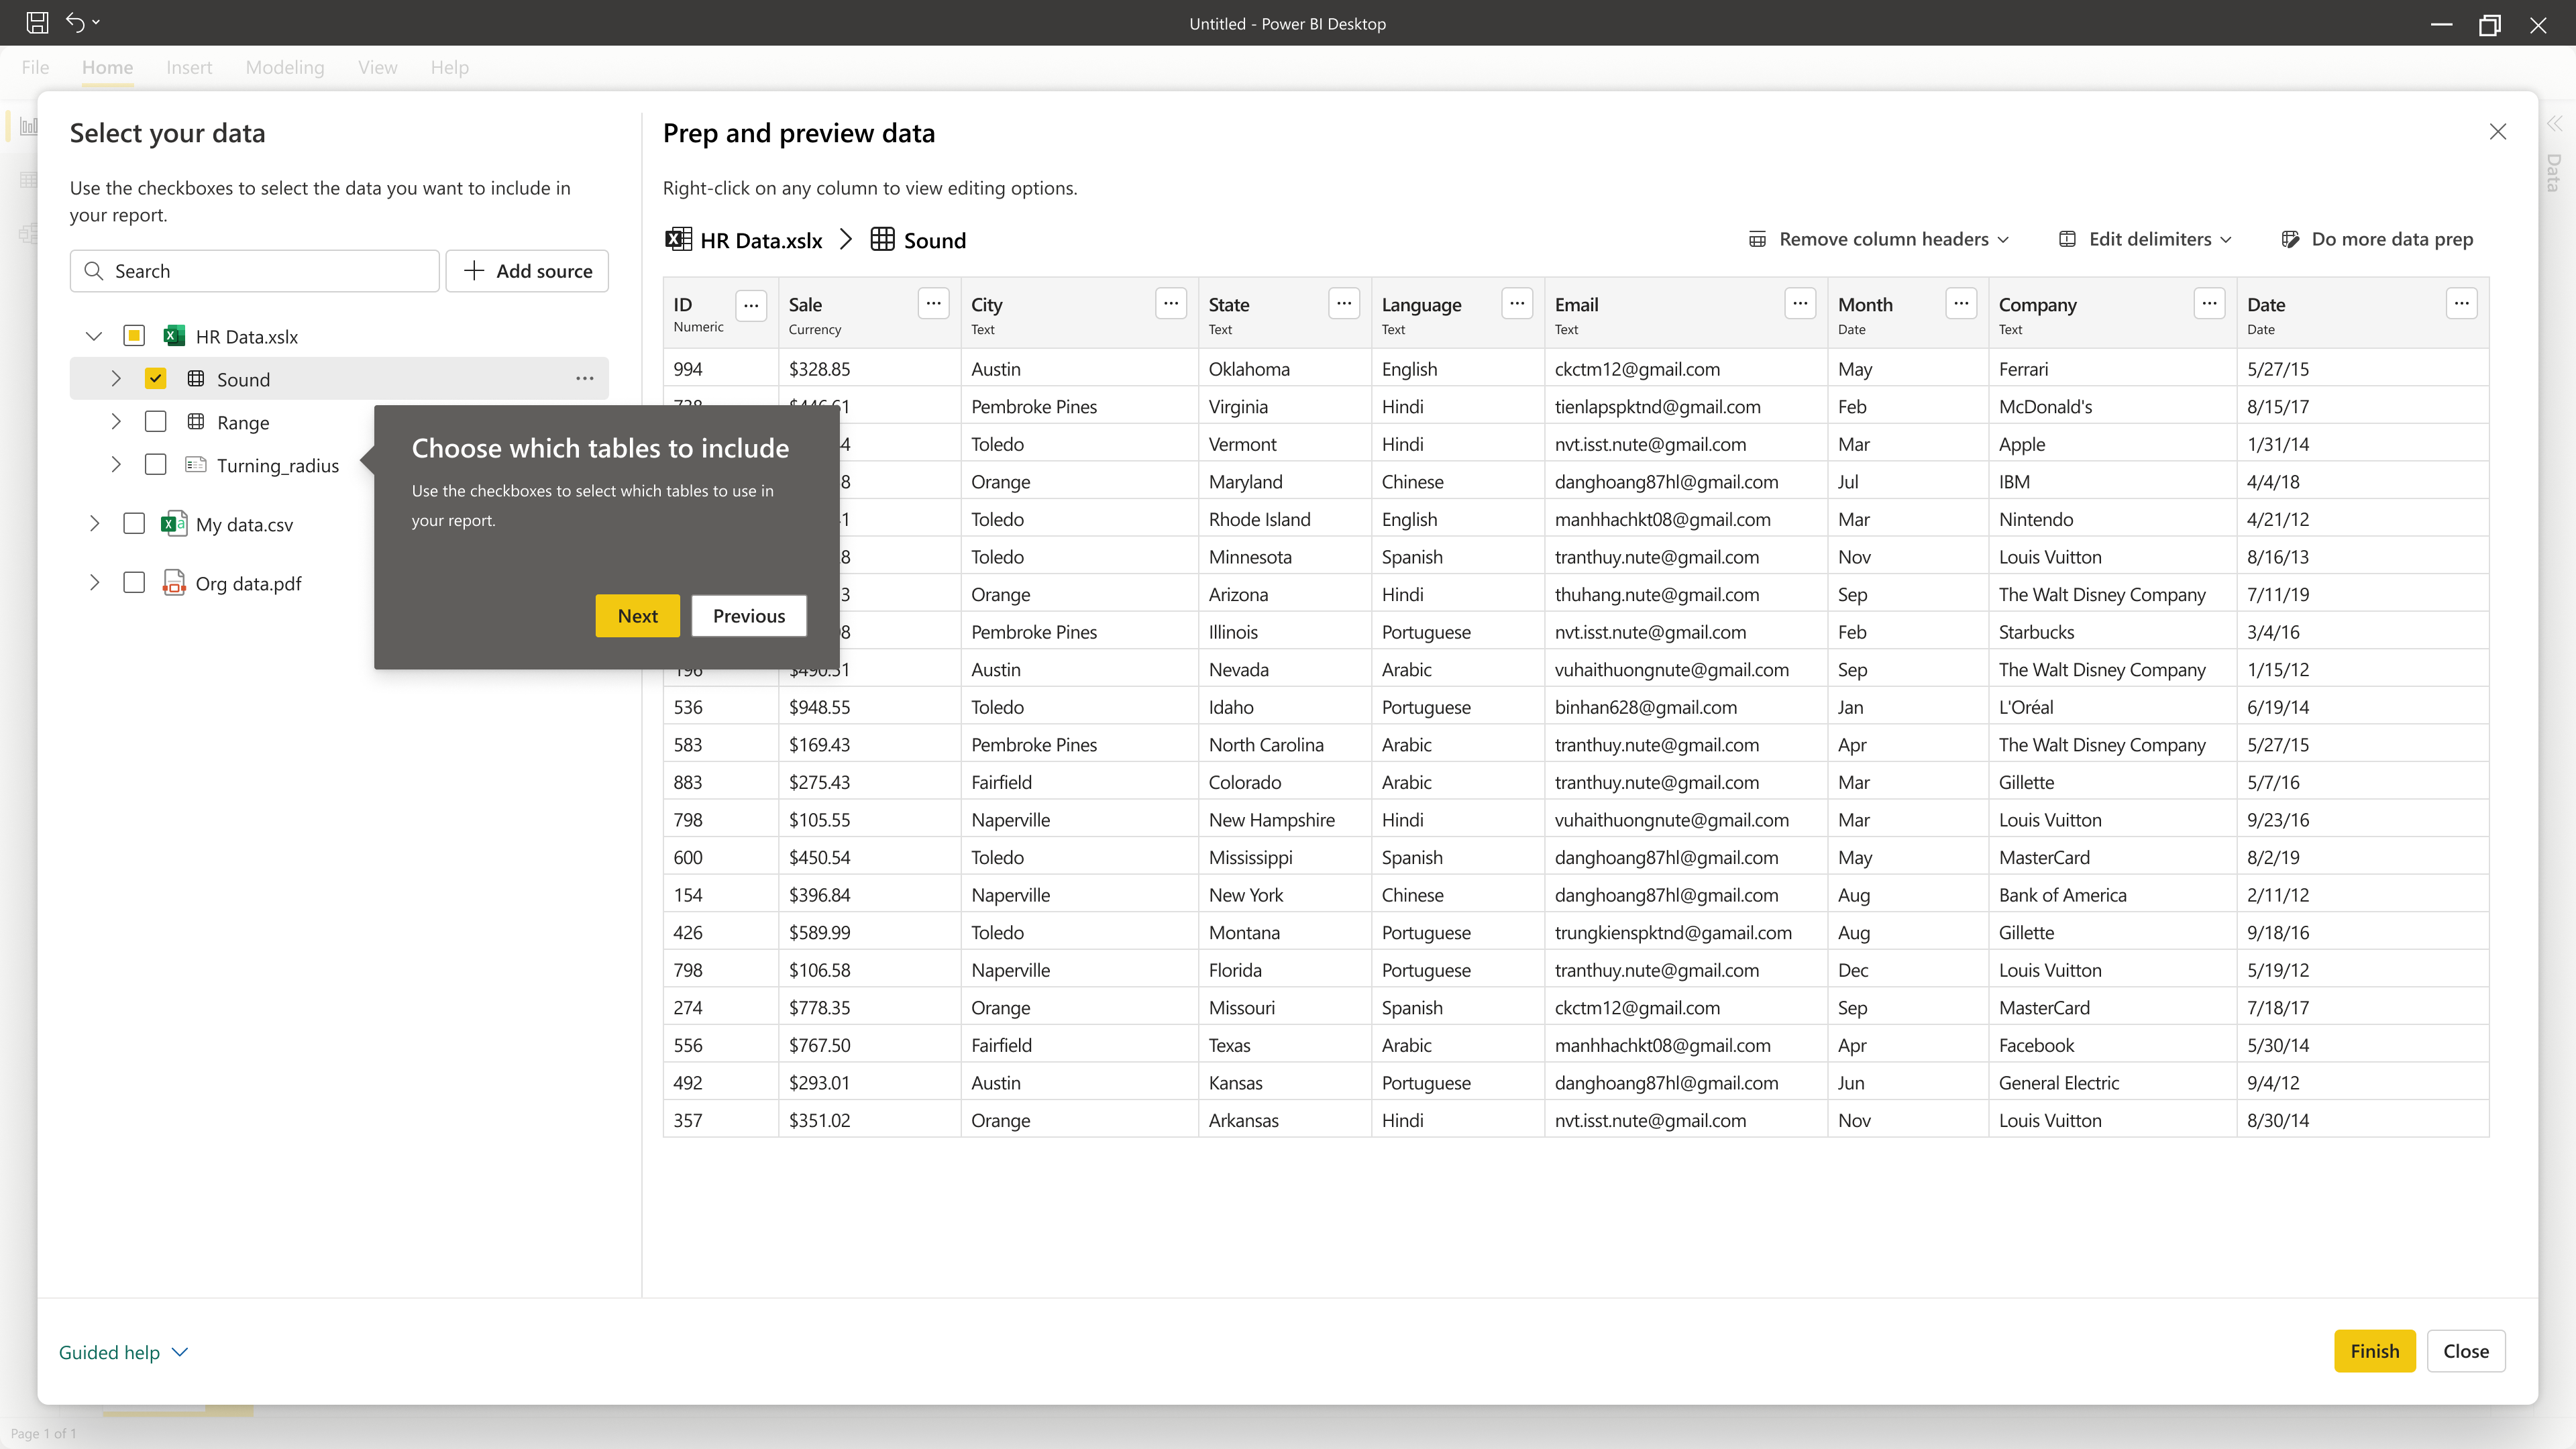Image resolution: width=2576 pixels, height=1449 pixels.
Task: Check the Range table checkbox
Action: [155, 422]
